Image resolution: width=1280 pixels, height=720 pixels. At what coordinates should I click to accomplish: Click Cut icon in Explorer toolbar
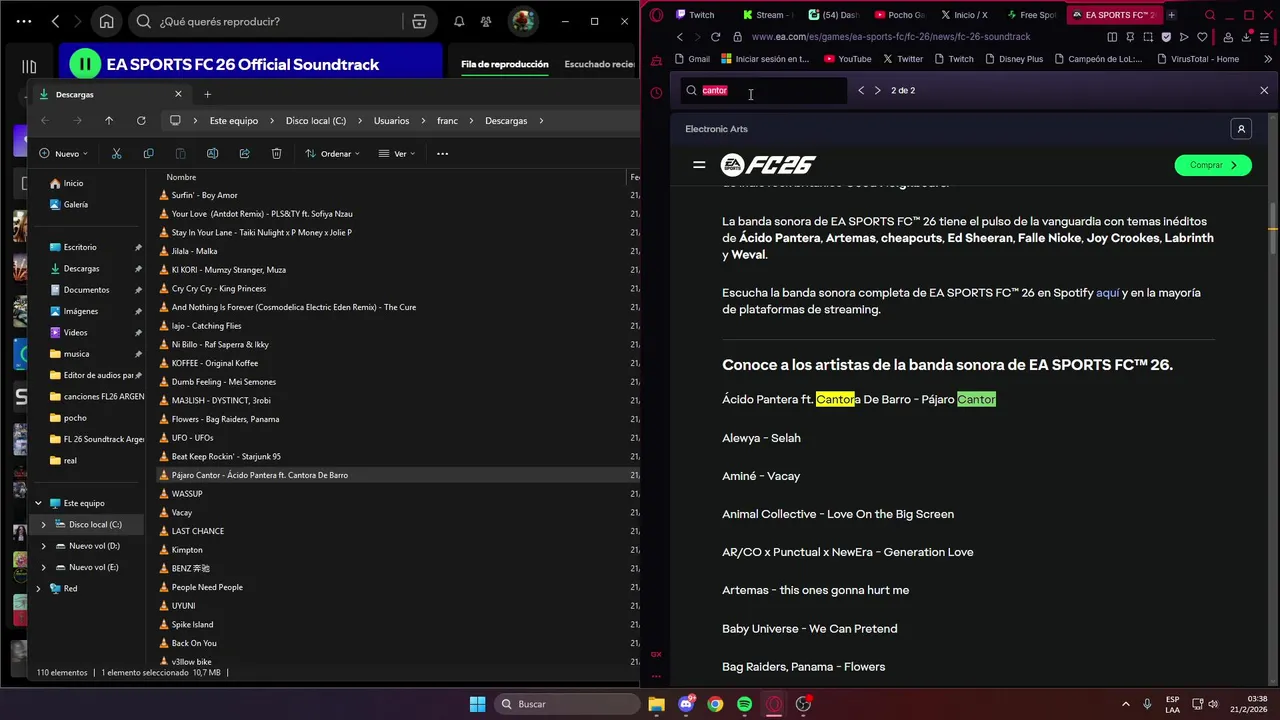click(x=116, y=153)
